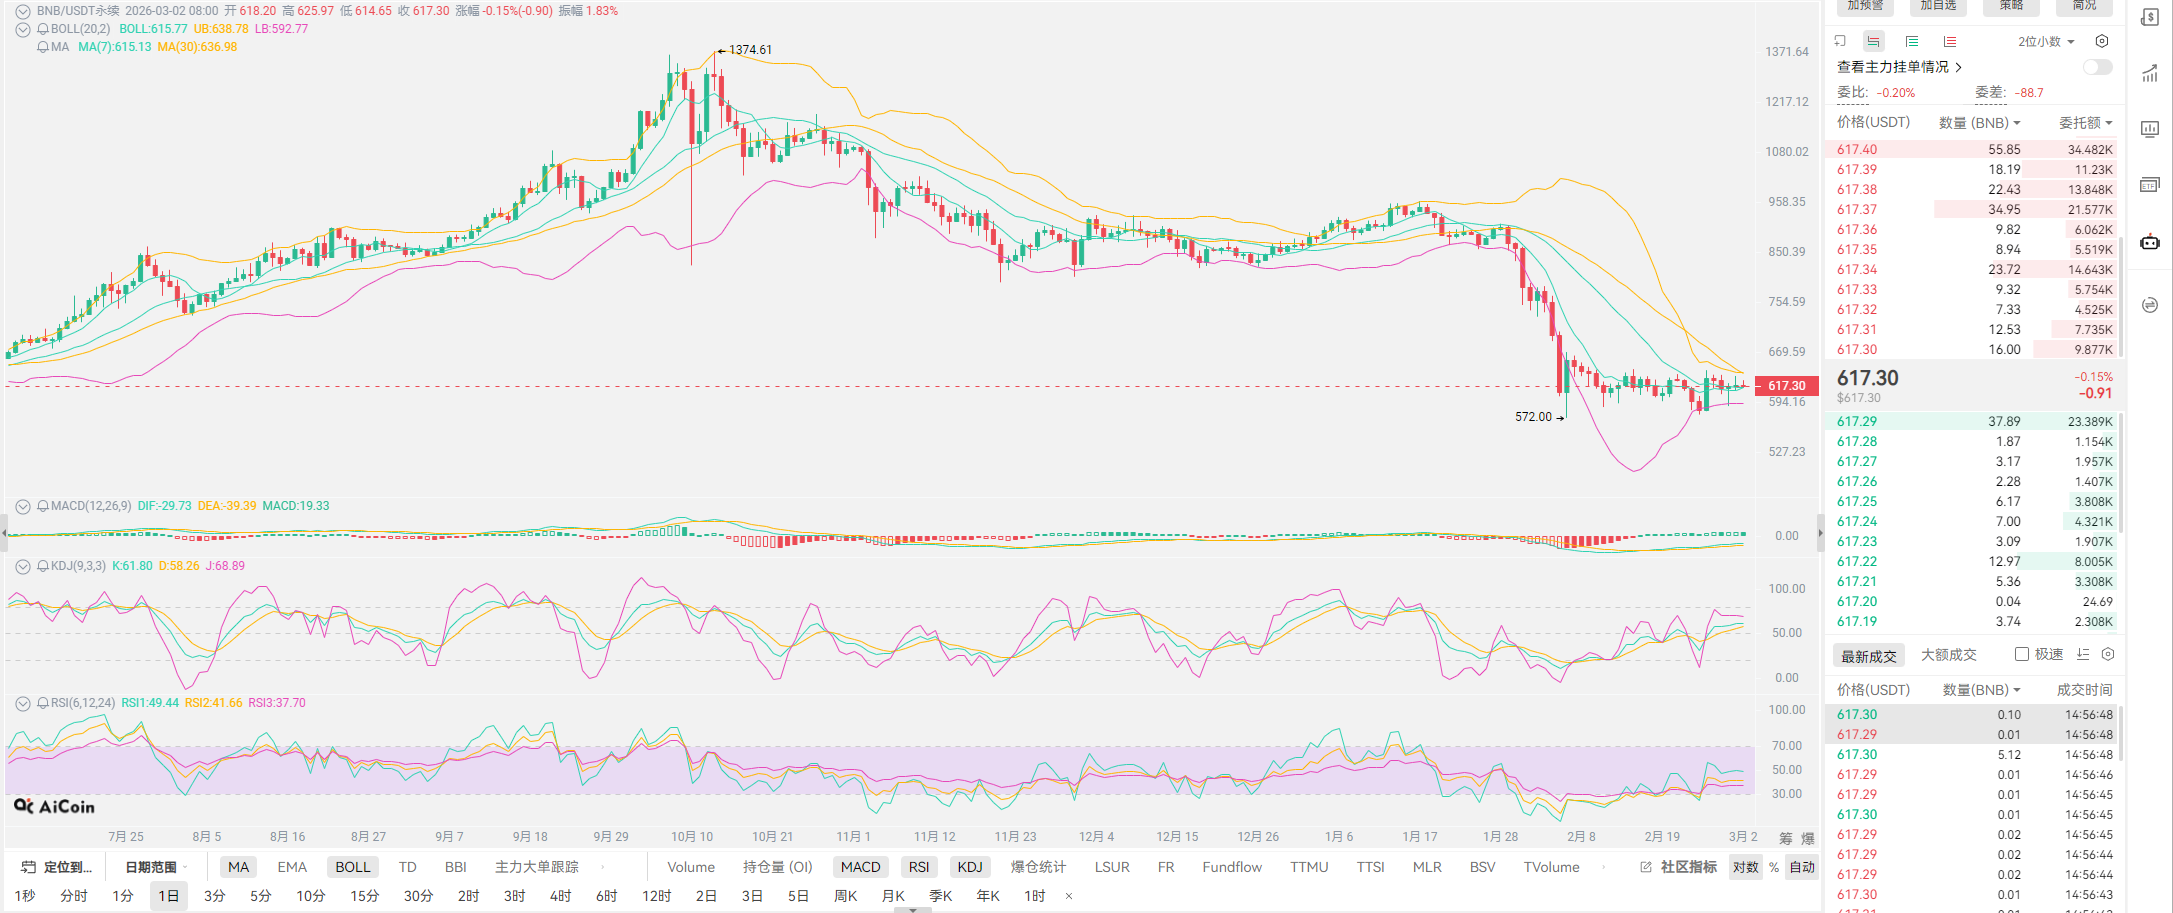Open latest trades settings hexagon icon
The height and width of the screenshot is (913, 2173).
[2108, 654]
